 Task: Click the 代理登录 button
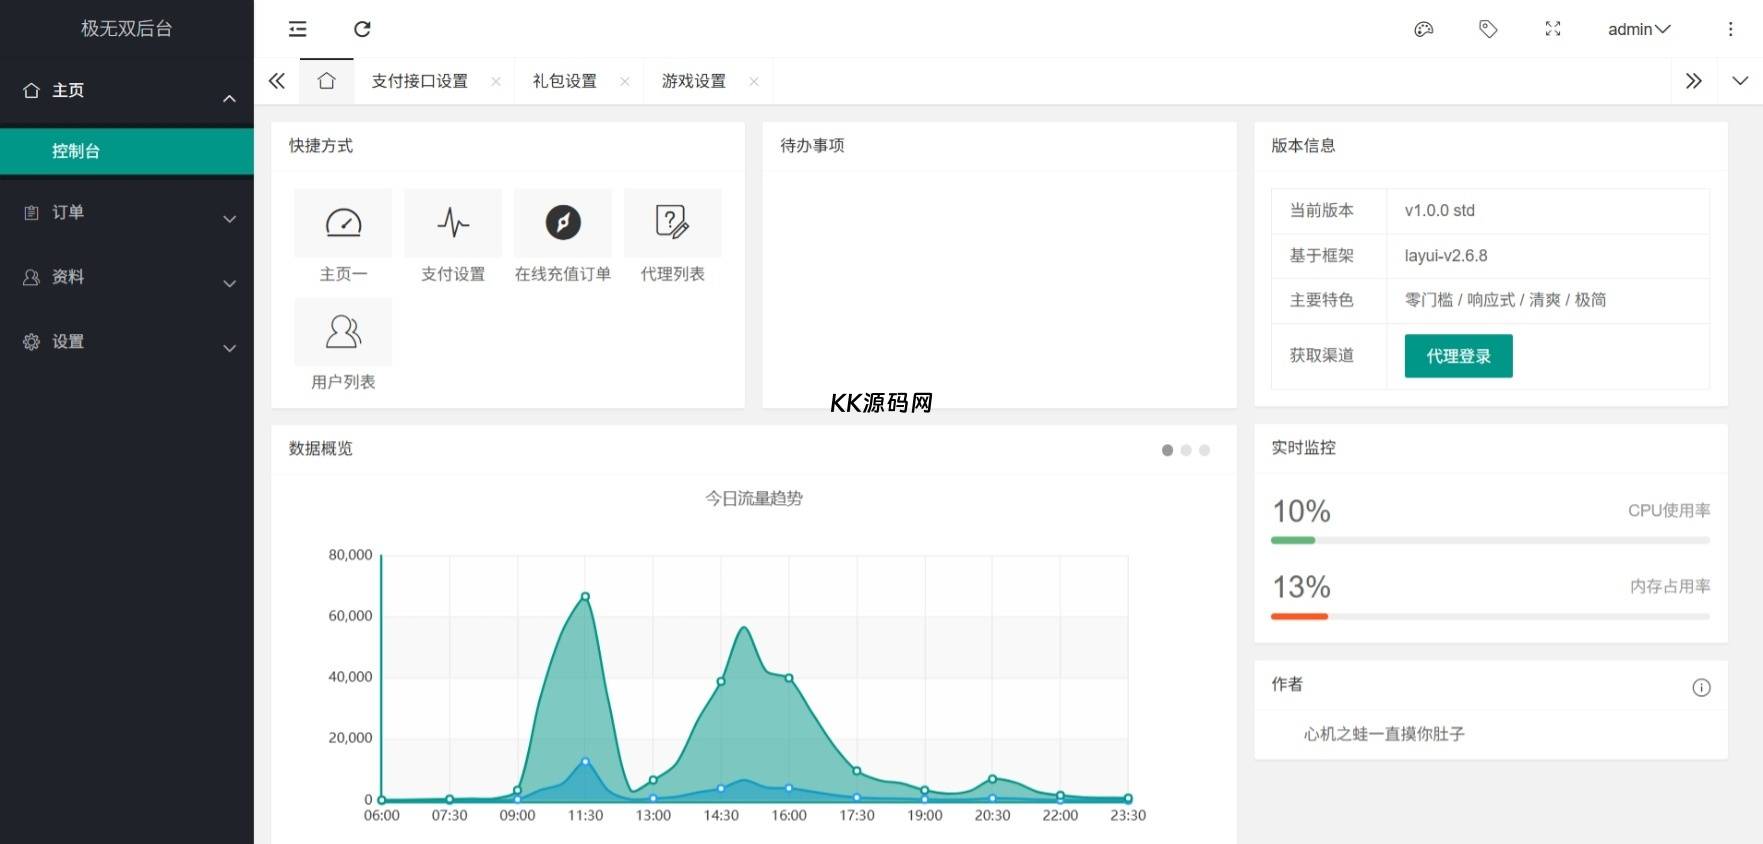tap(1458, 356)
